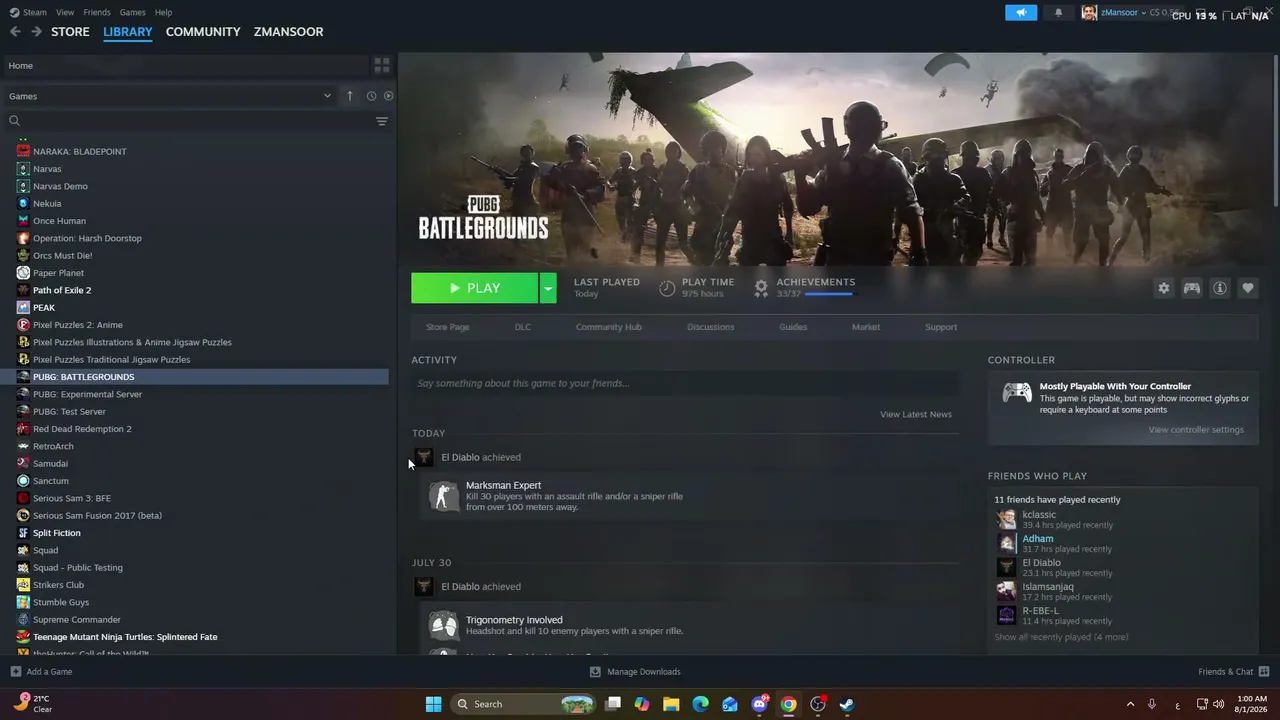
Task: Open the View menu
Action: (x=65, y=12)
